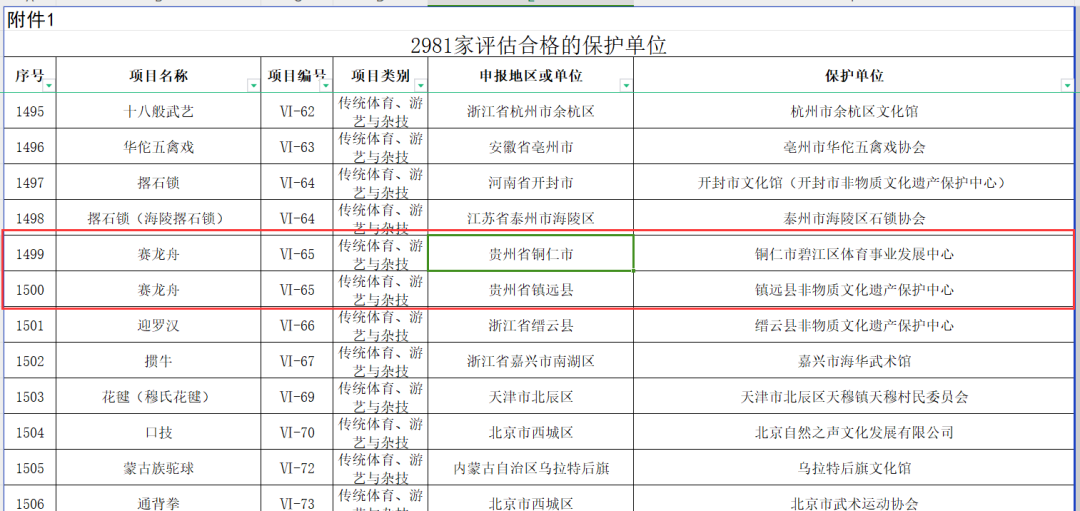The width and height of the screenshot is (1080, 511).
Task: Click the cell 华佗五禽戏
Action: click(158, 147)
